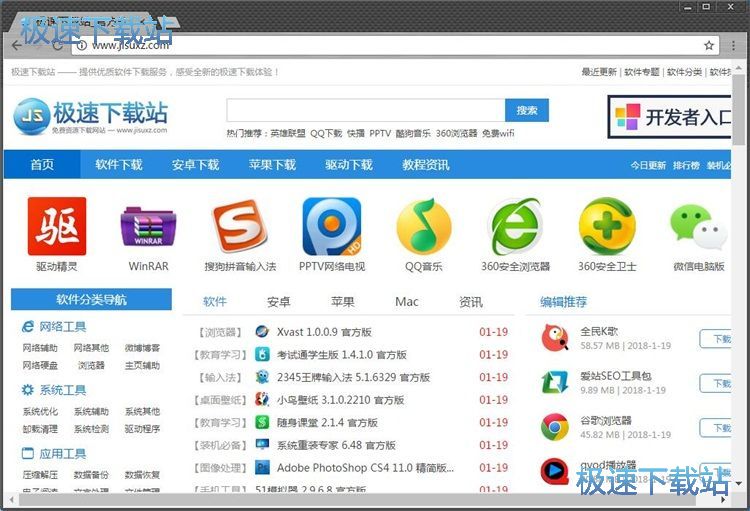The height and width of the screenshot is (511, 750).
Task: Open 软件下载 navigation item
Action: coord(119,165)
